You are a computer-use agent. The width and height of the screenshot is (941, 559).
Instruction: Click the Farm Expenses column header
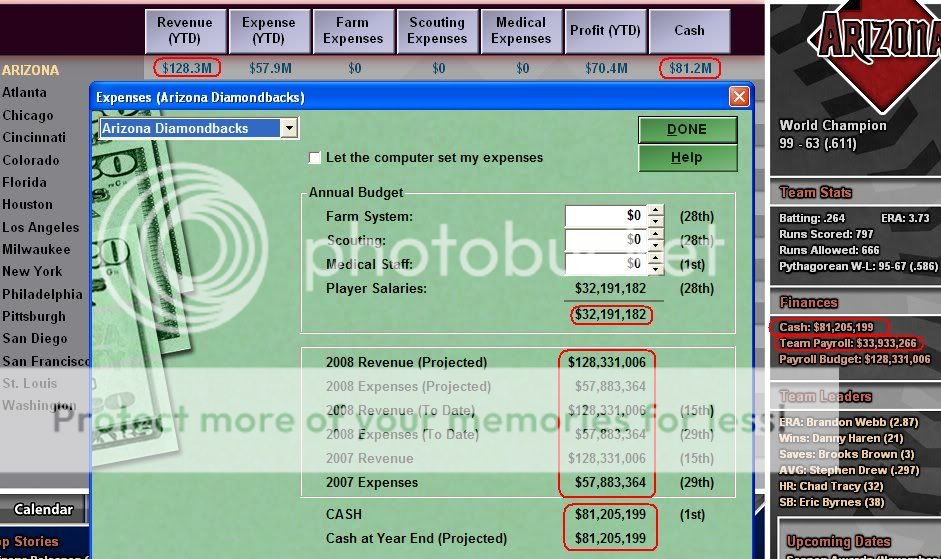click(x=353, y=31)
